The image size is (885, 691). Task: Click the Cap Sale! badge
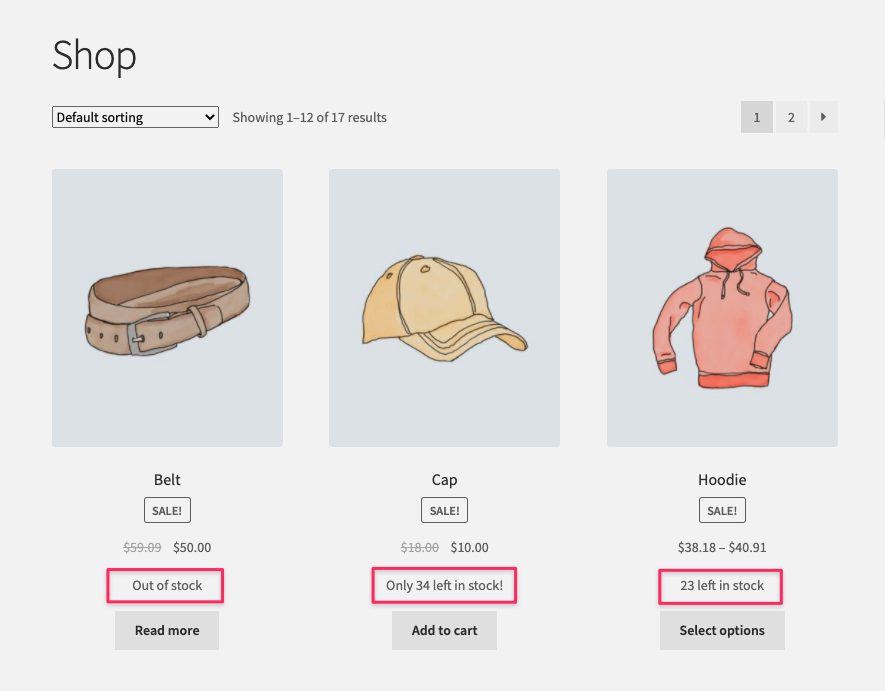pos(444,510)
